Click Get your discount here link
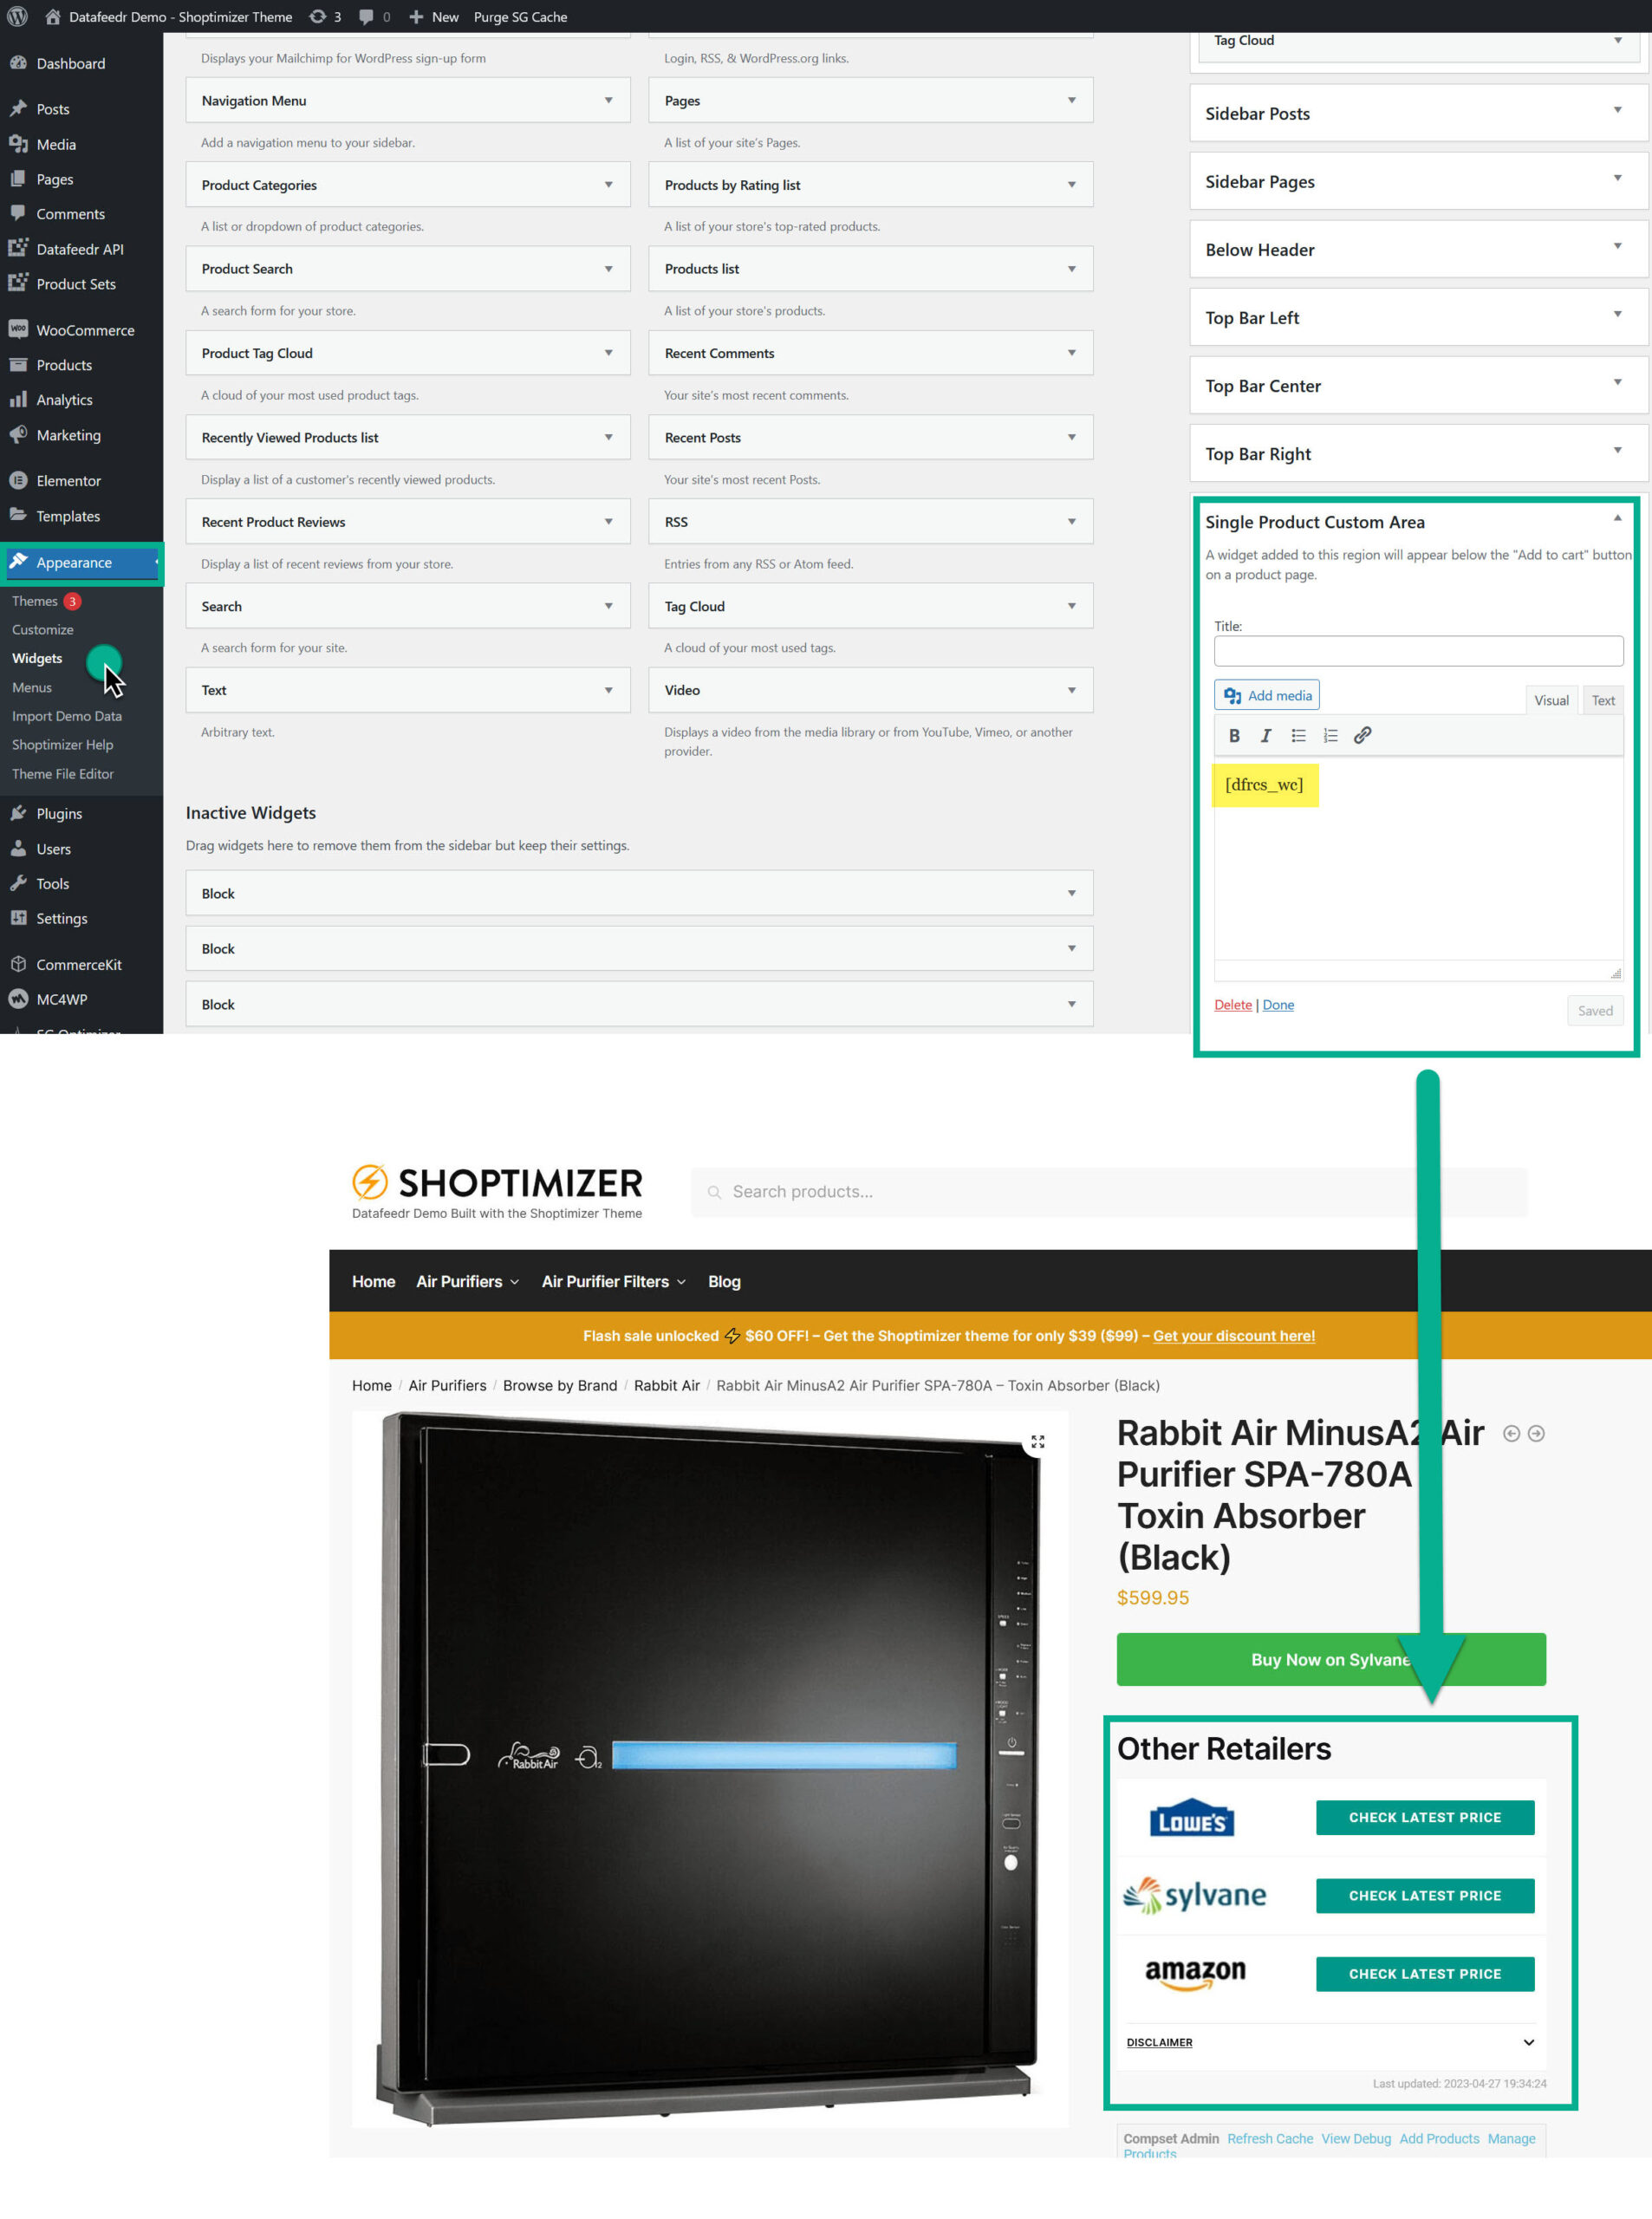The height and width of the screenshot is (2219, 1652). (x=1234, y=1336)
